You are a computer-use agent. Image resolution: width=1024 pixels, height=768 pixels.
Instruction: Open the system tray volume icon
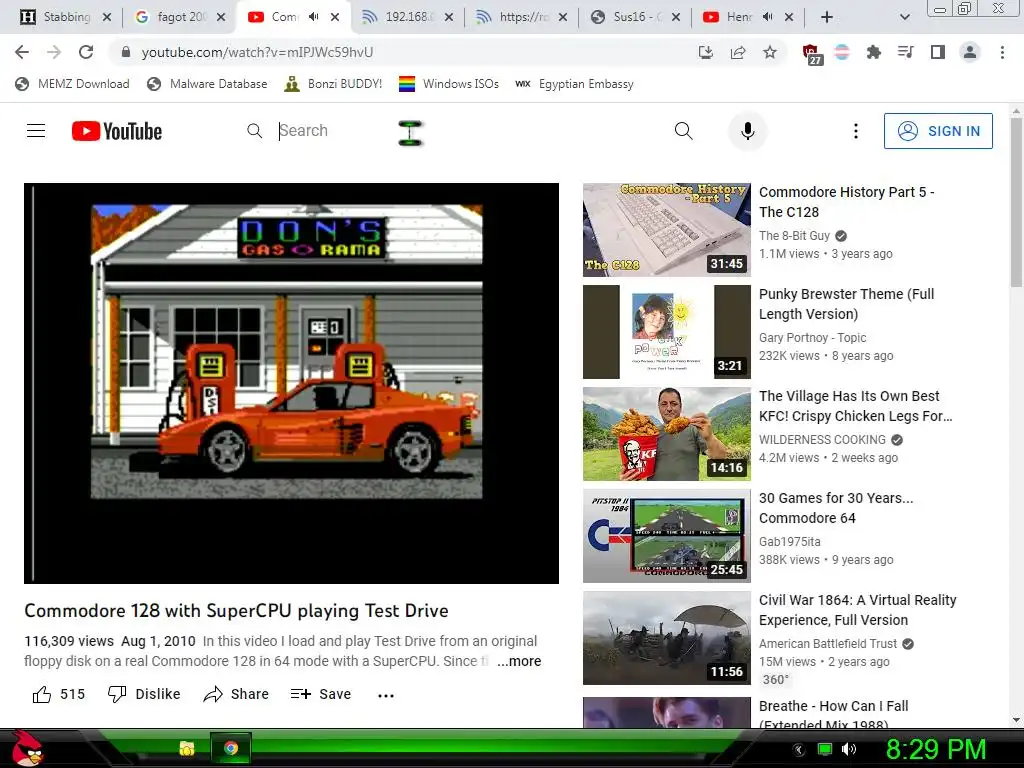coord(848,749)
